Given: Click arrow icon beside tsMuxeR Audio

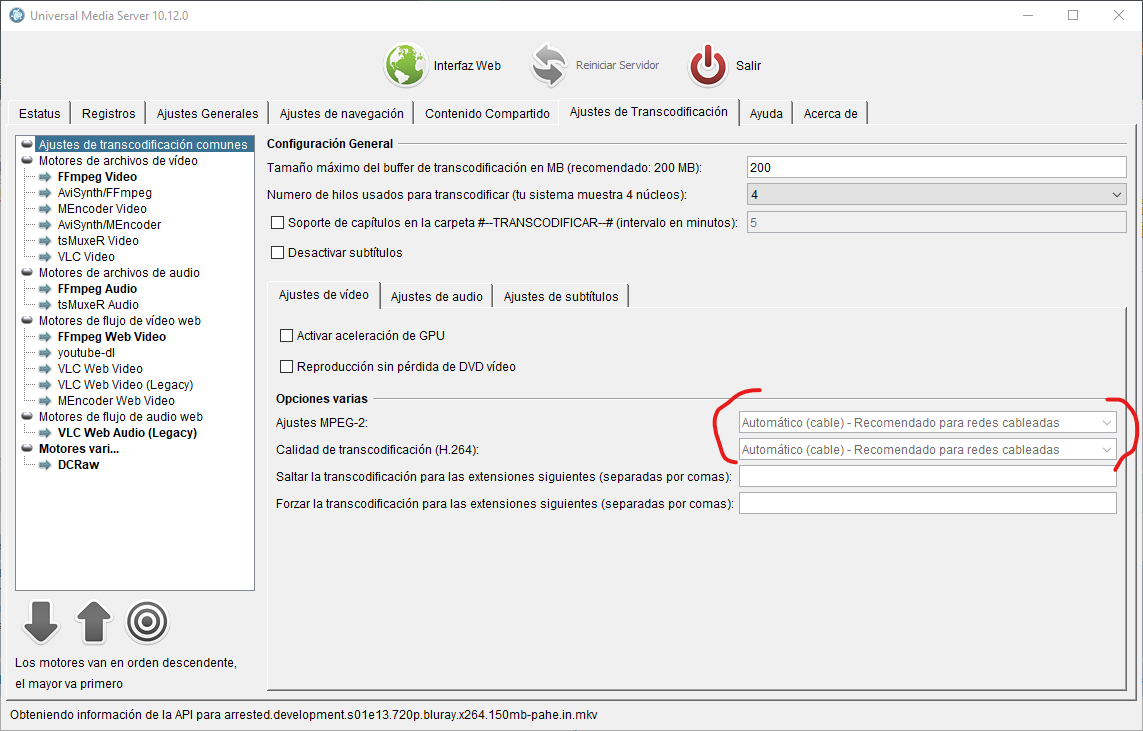Looking at the screenshot, I should 45,305.
